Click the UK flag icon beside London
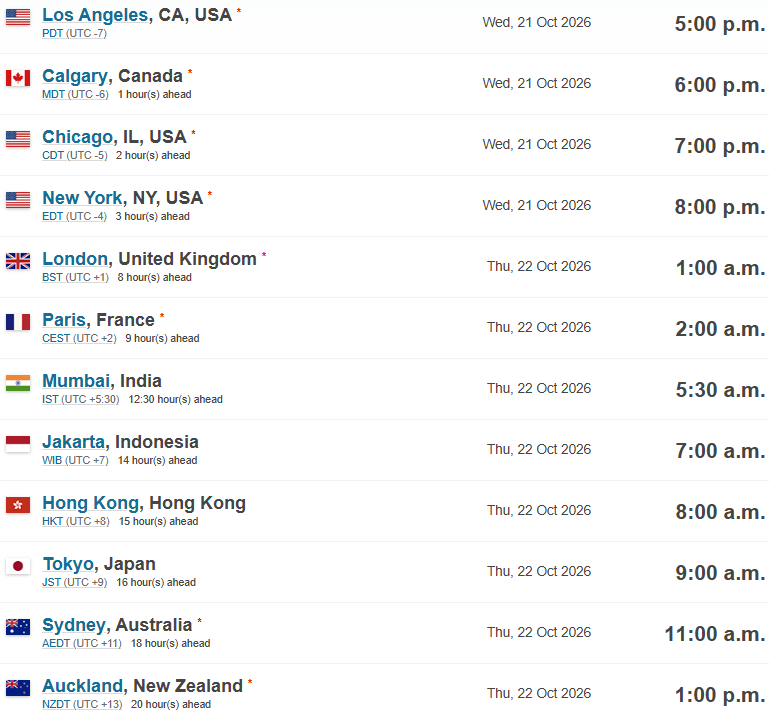The width and height of the screenshot is (769, 720). click(18, 261)
